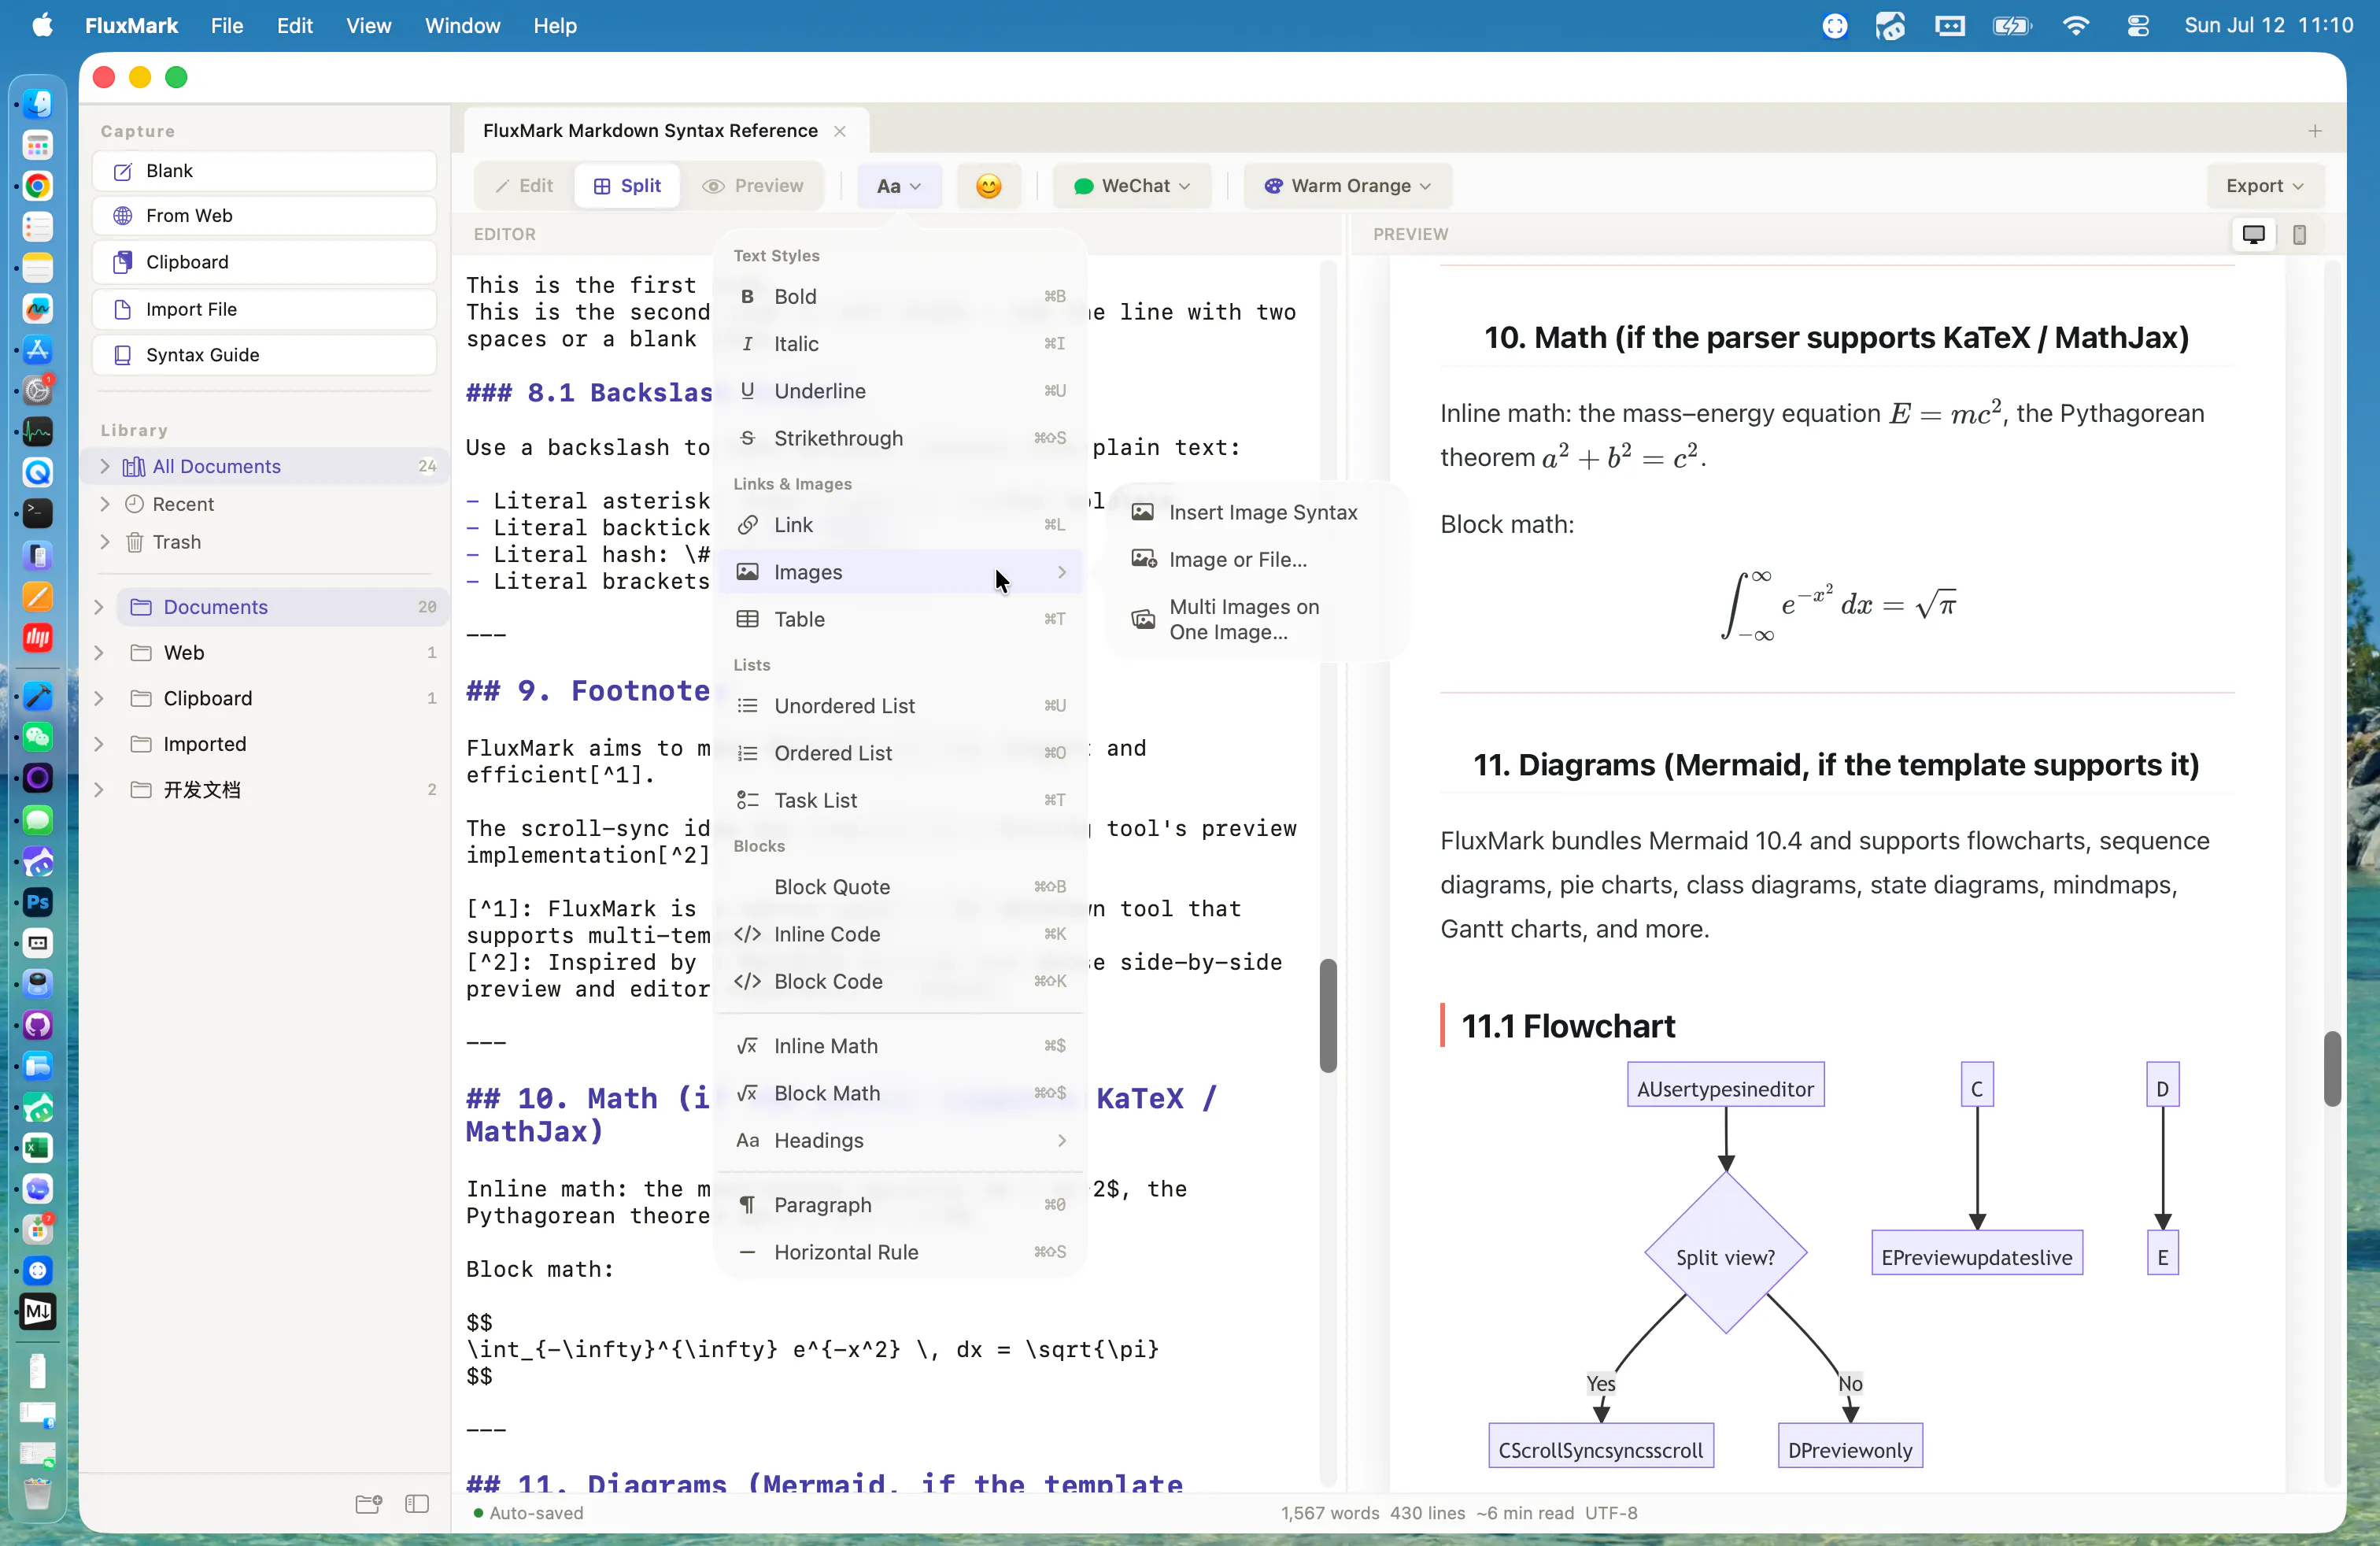The height and width of the screenshot is (1546, 2380).
Task: Open the File menu
Action: coord(227,26)
